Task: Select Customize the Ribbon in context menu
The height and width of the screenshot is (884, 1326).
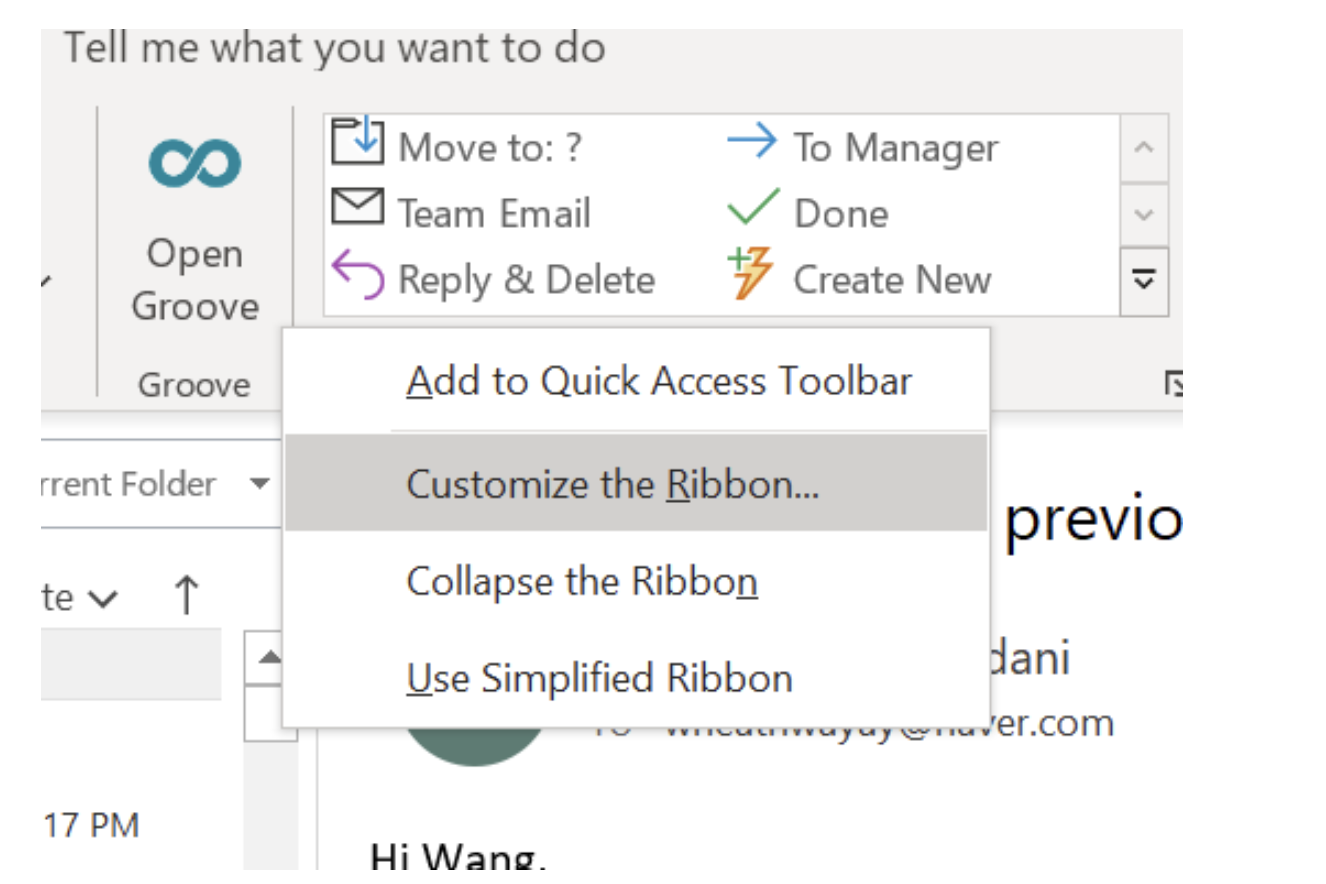Action: point(611,483)
